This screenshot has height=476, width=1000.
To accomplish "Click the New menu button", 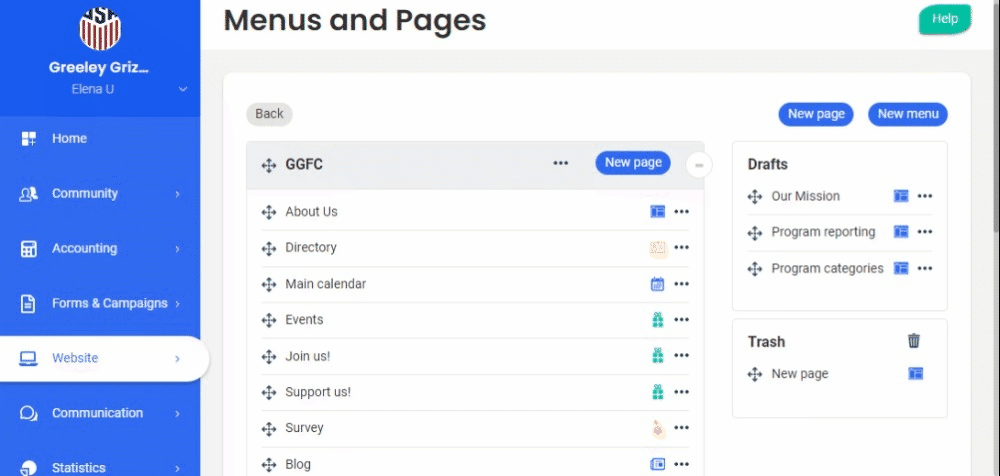I will coord(908,114).
